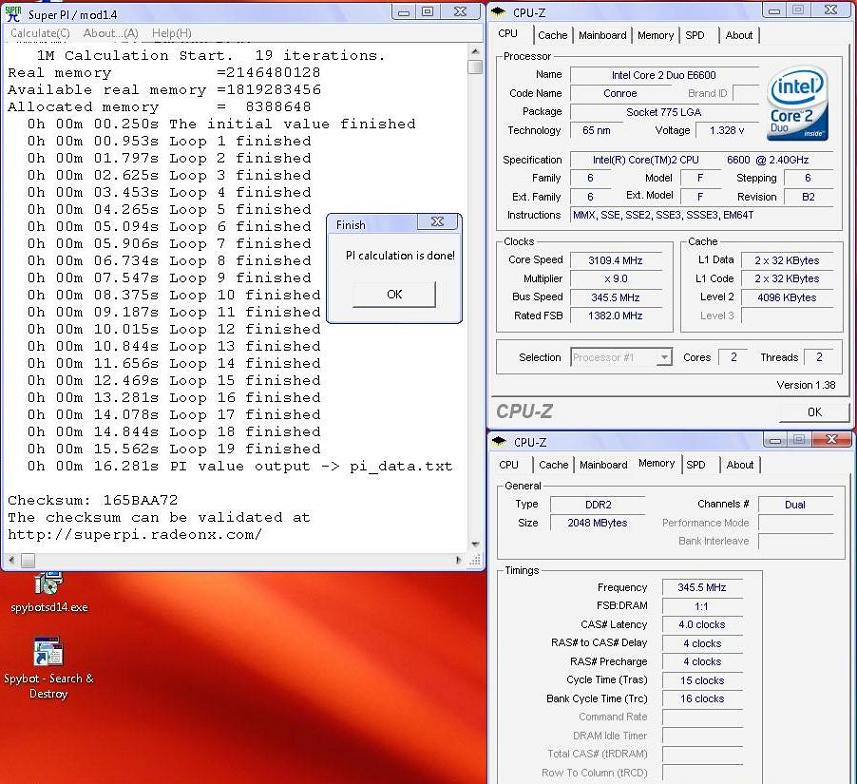Click the 'Loop 19 finished' line

tap(174, 449)
